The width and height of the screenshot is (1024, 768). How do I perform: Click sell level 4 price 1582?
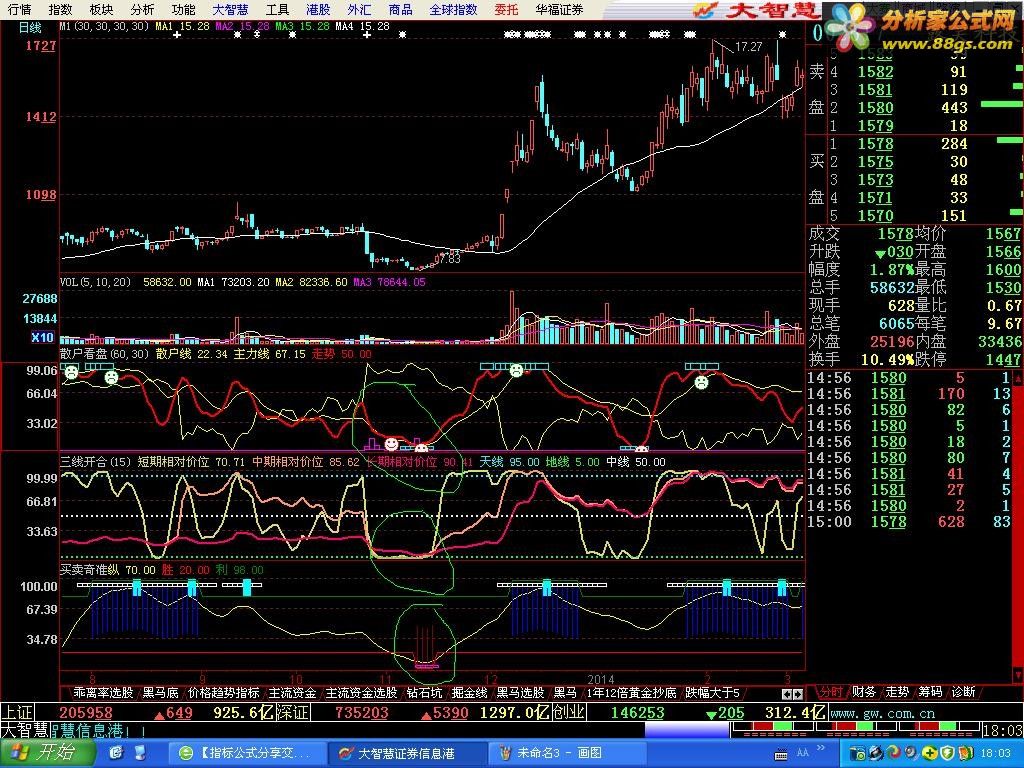(875, 72)
